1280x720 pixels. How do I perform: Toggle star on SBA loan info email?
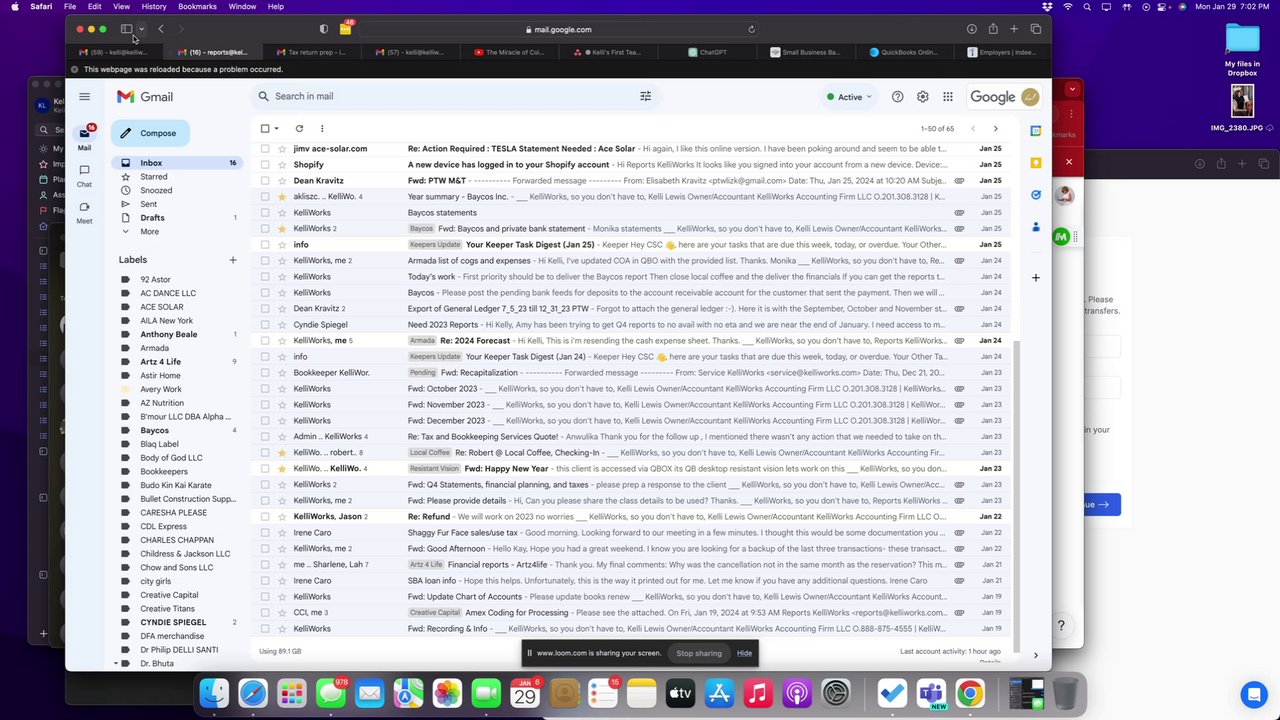[x=281, y=580]
